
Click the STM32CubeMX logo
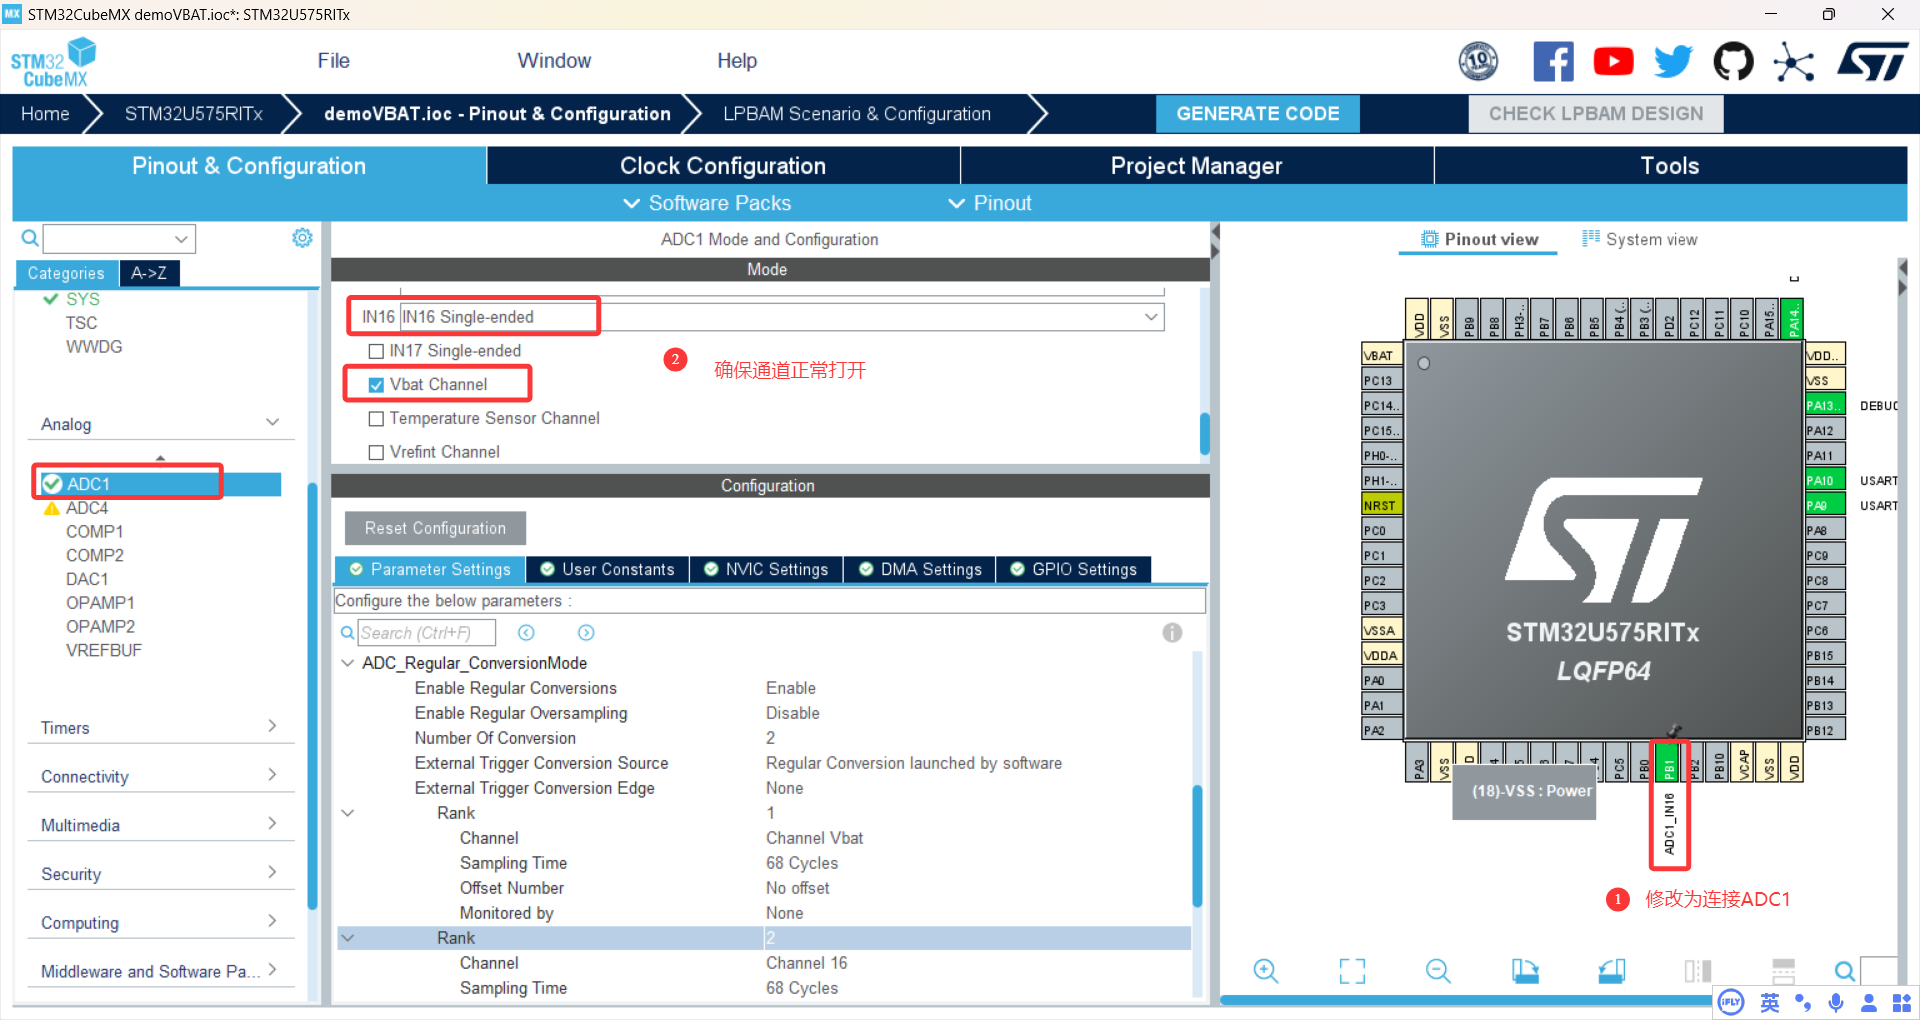click(53, 62)
